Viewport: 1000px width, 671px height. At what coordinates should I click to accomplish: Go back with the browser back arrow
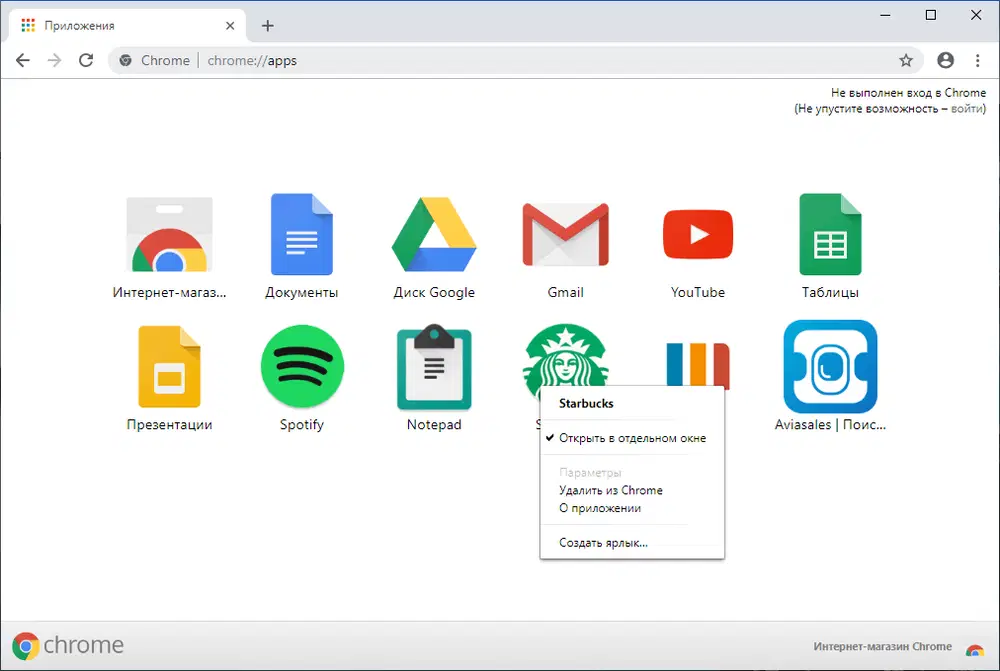coord(23,61)
